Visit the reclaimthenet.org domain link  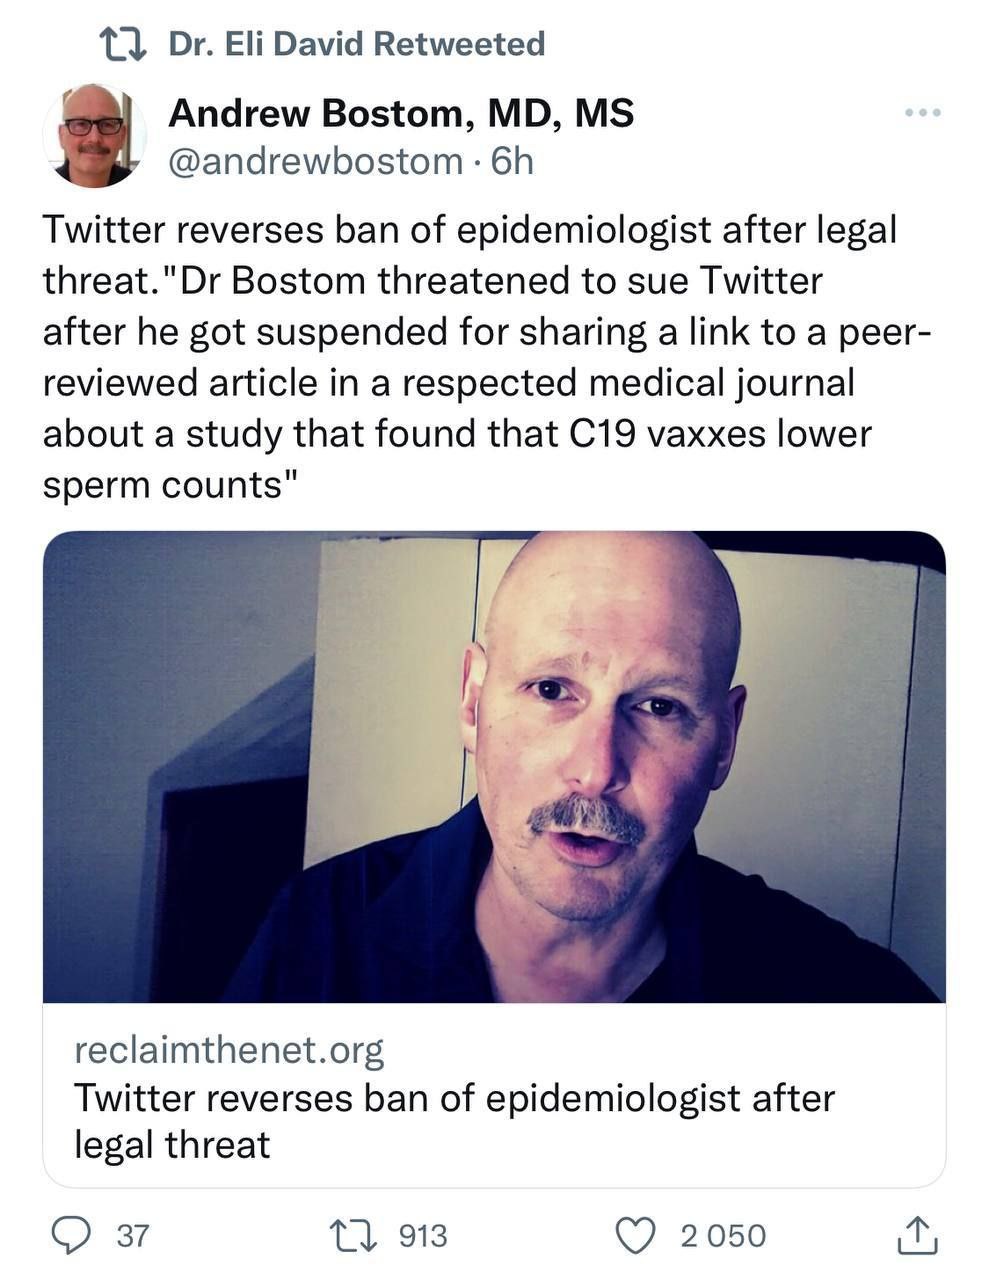click(x=229, y=1050)
